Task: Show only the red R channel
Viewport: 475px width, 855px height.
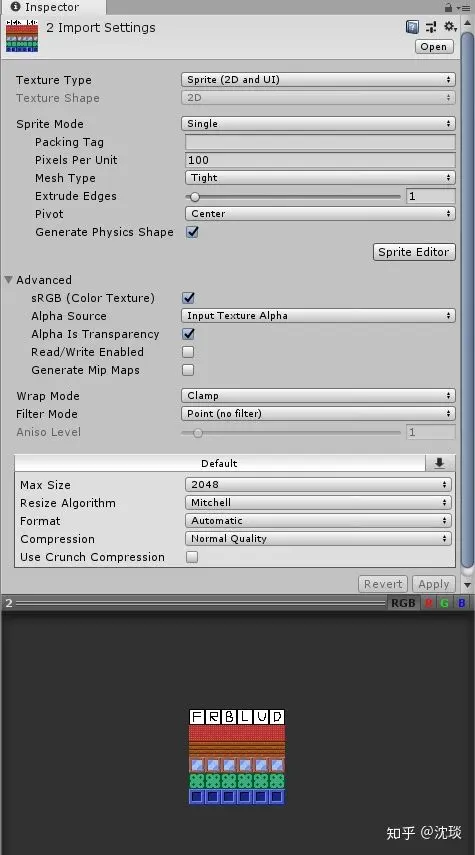Action: pos(429,603)
